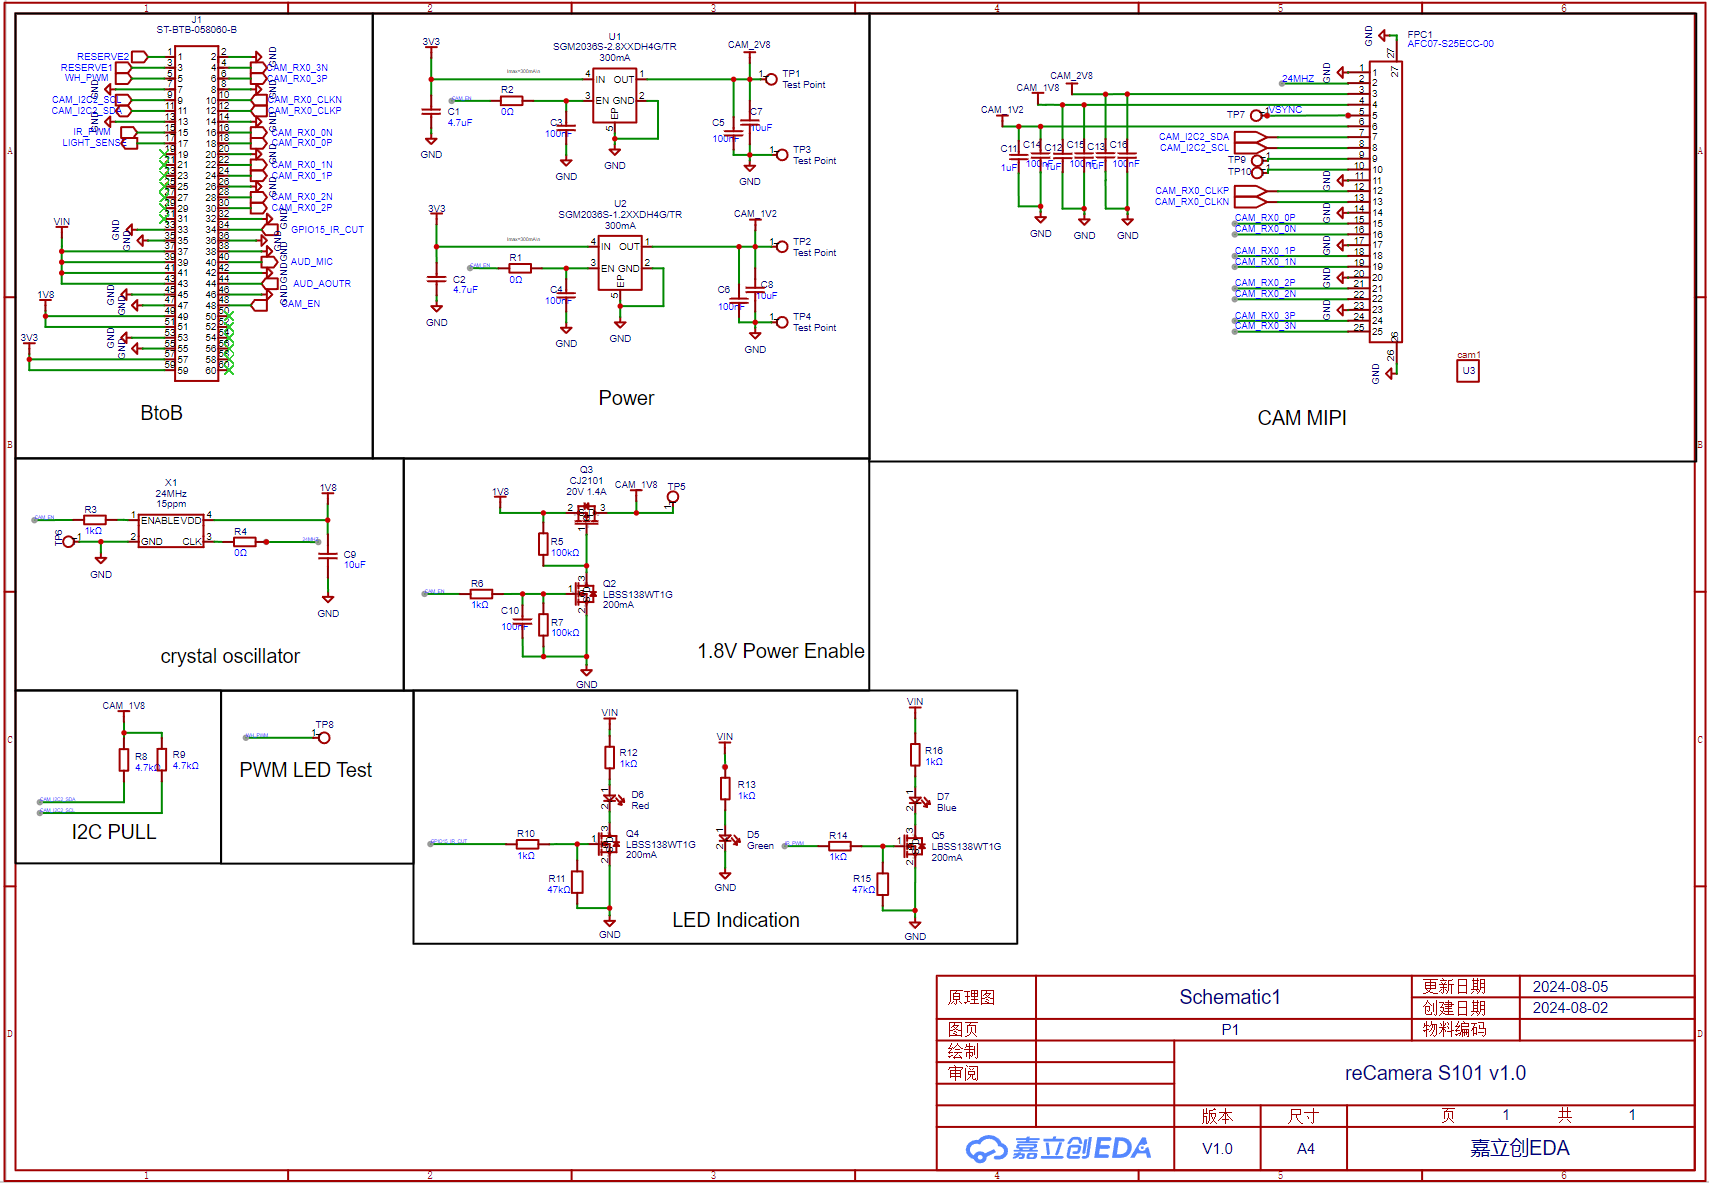Viewport: 1709px width, 1183px height.
Task: Select resistor R12 1kΩ above D6
Action: pos(609,757)
